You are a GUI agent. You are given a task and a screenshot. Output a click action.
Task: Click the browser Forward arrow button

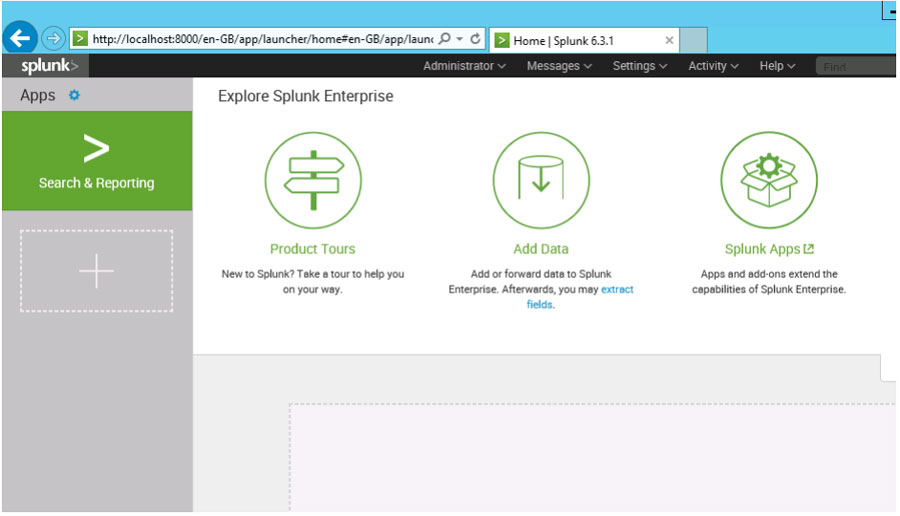(54, 39)
